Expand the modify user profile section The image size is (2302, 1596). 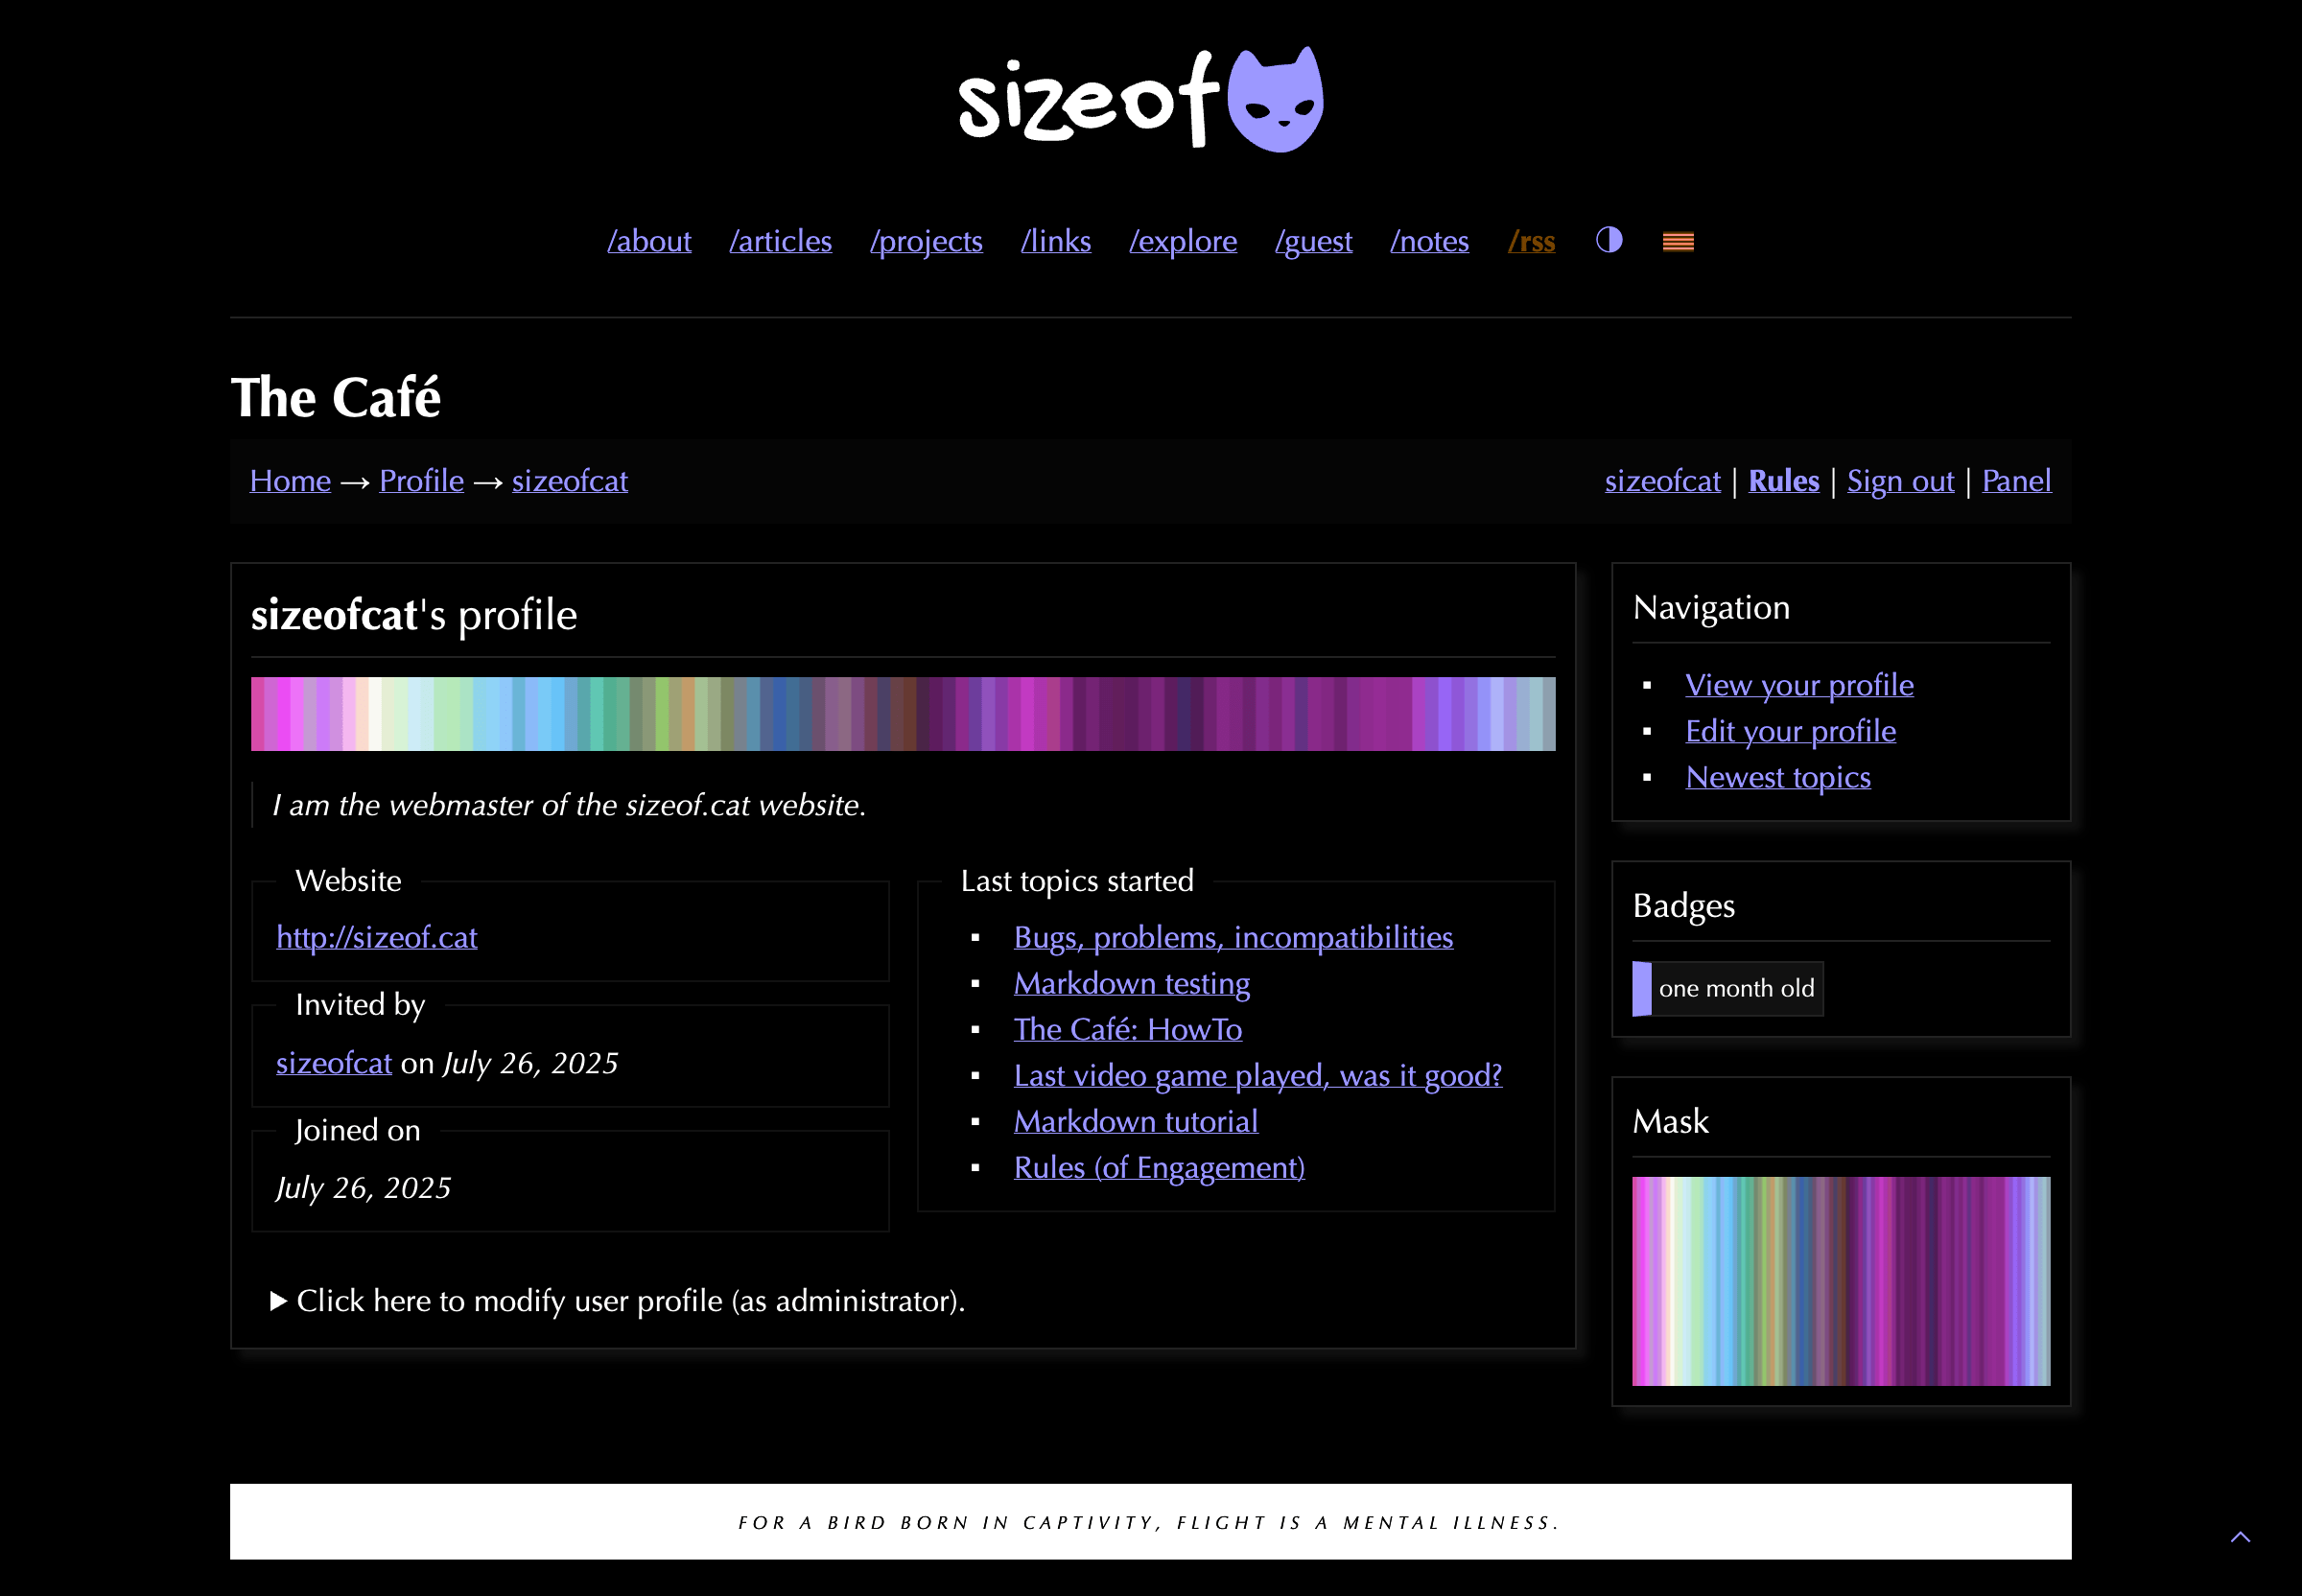(x=618, y=1300)
